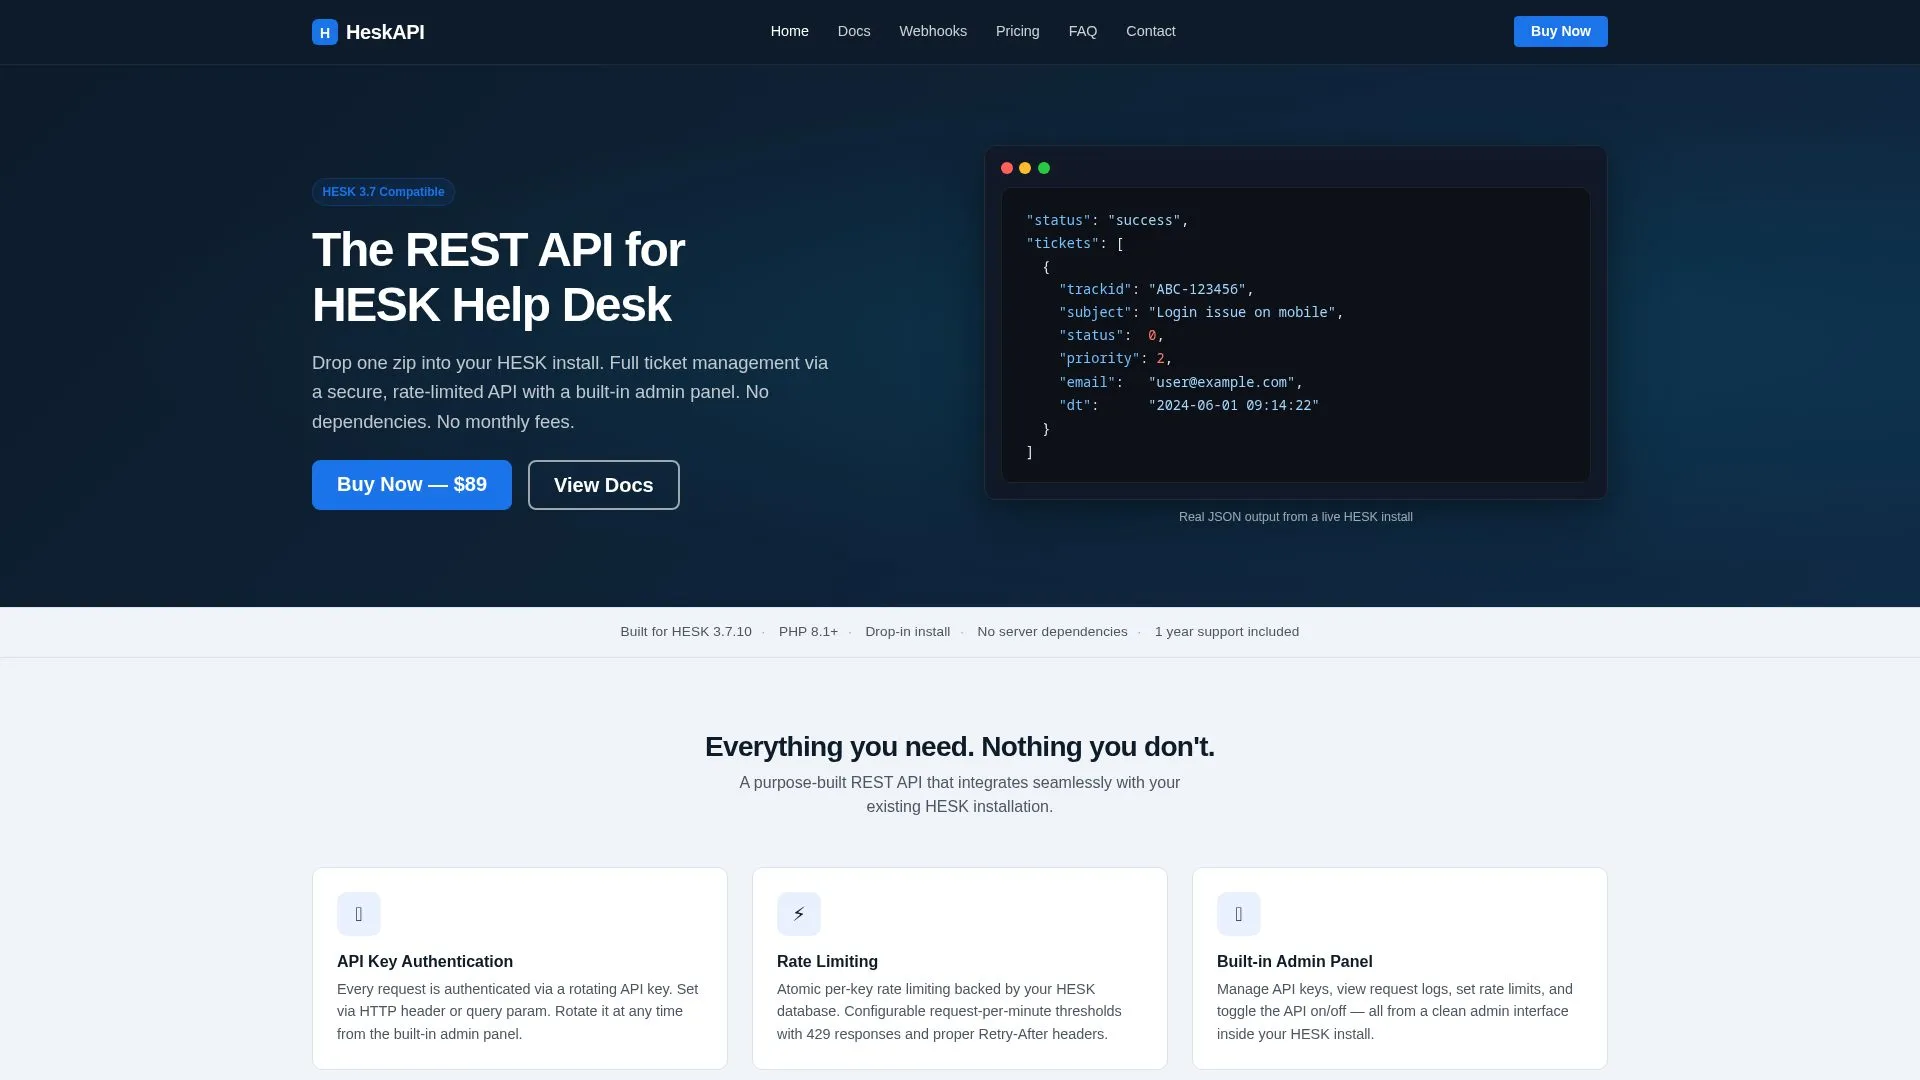The width and height of the screenshot is (1920, 1080).
Task: Click the HeskAPI brand name link
Action: pos(385,32)
